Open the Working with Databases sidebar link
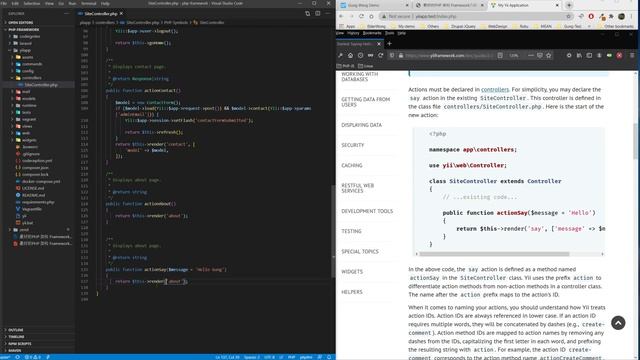640x360 pixels. tap(360, 77)
